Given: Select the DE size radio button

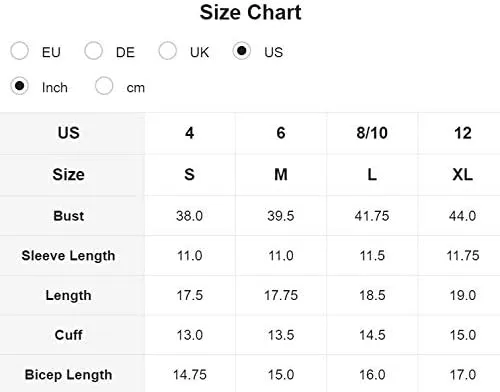Looking at the screenshot, I should tap(93, 51).
